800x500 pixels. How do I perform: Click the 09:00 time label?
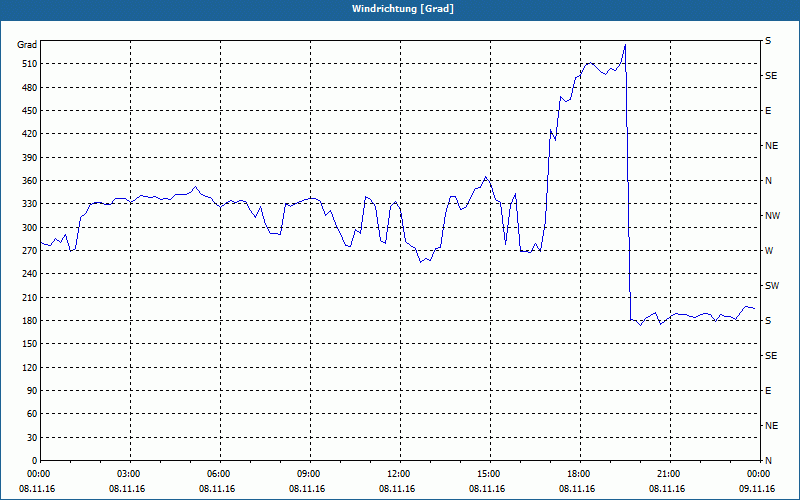point(309,473)
